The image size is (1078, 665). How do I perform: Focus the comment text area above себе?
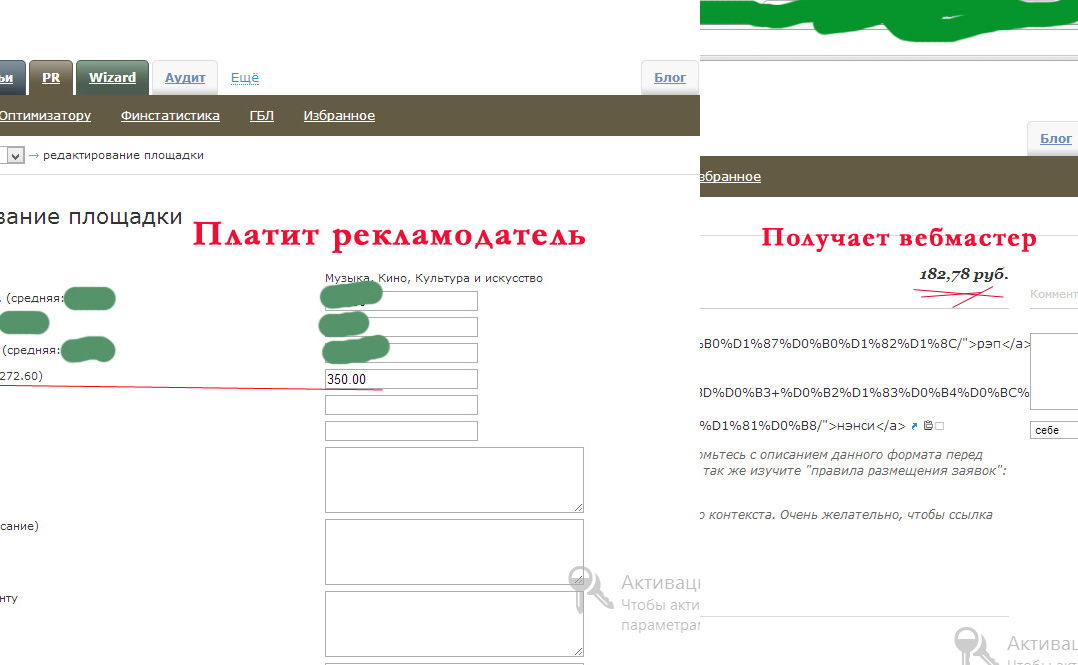click(1054, 371)
